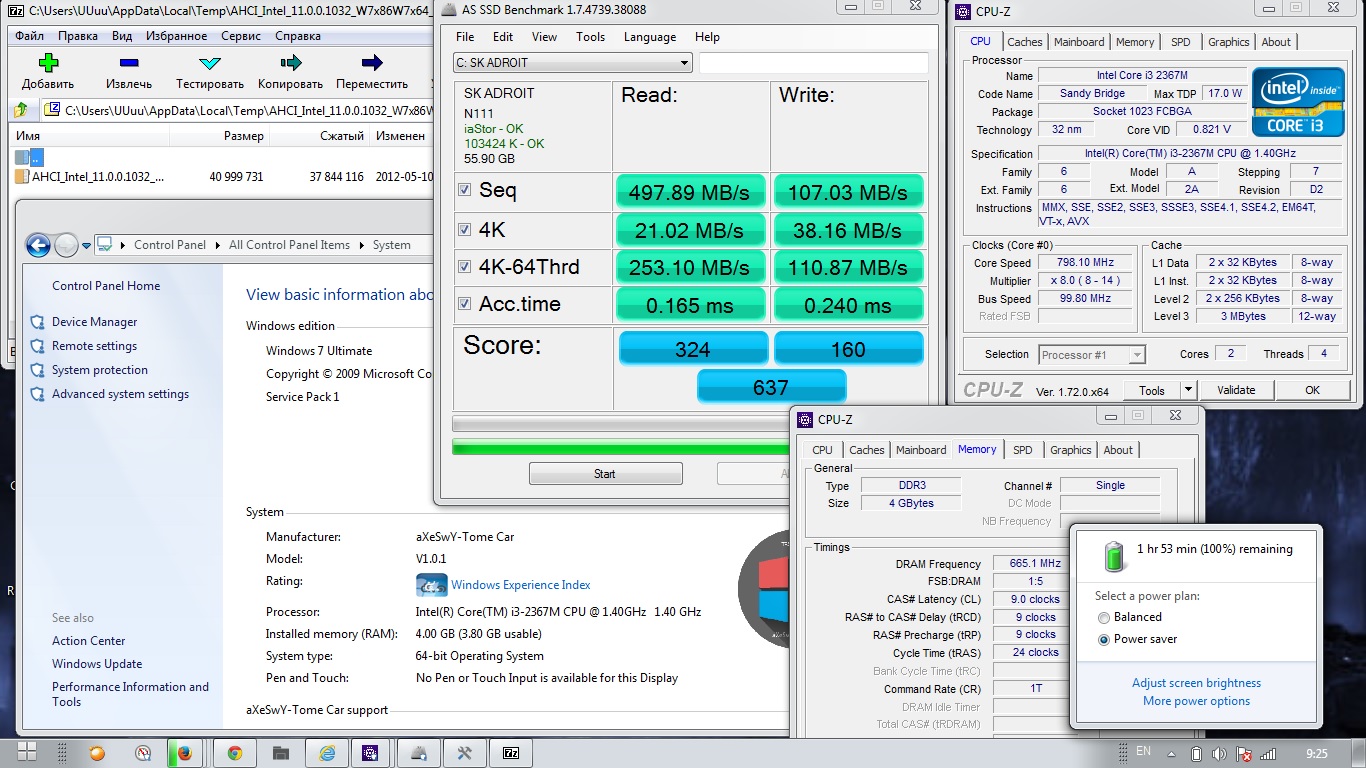Open Internet Explorer from the taskbar
Viewport: 1366px width, 768px height.
pos(326,753)
